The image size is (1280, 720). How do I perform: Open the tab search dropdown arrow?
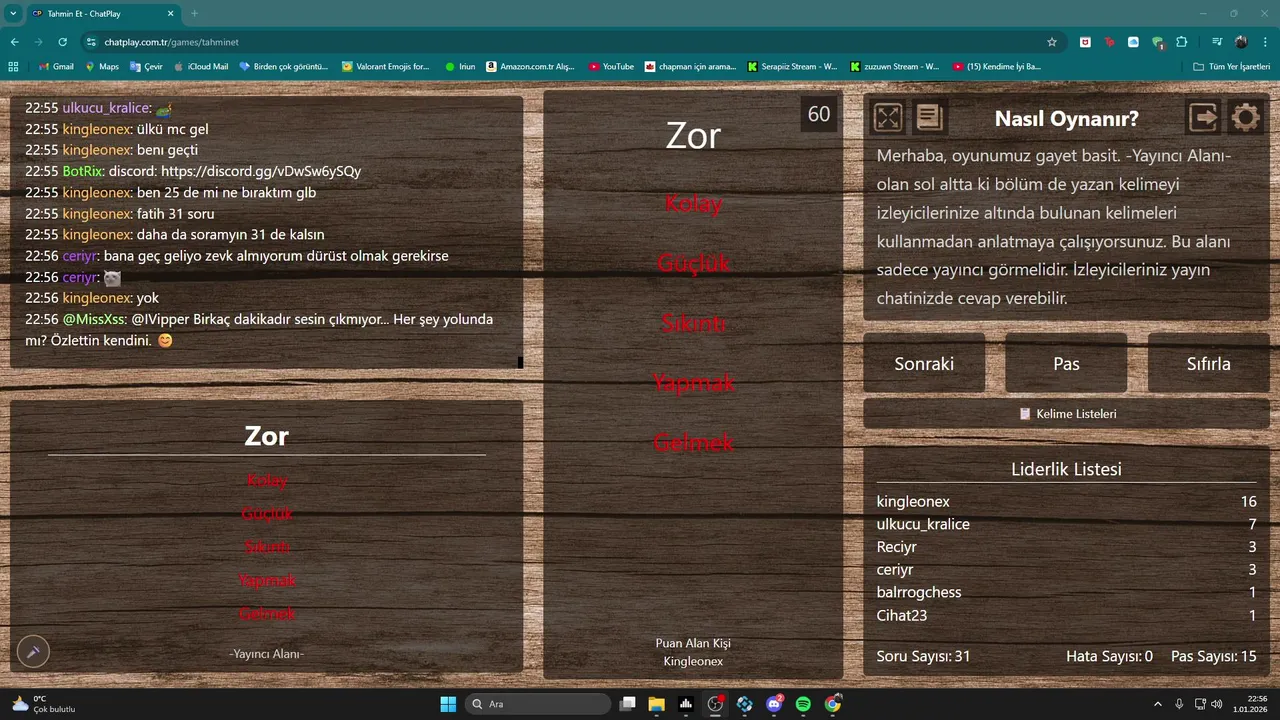coord(13,13)
